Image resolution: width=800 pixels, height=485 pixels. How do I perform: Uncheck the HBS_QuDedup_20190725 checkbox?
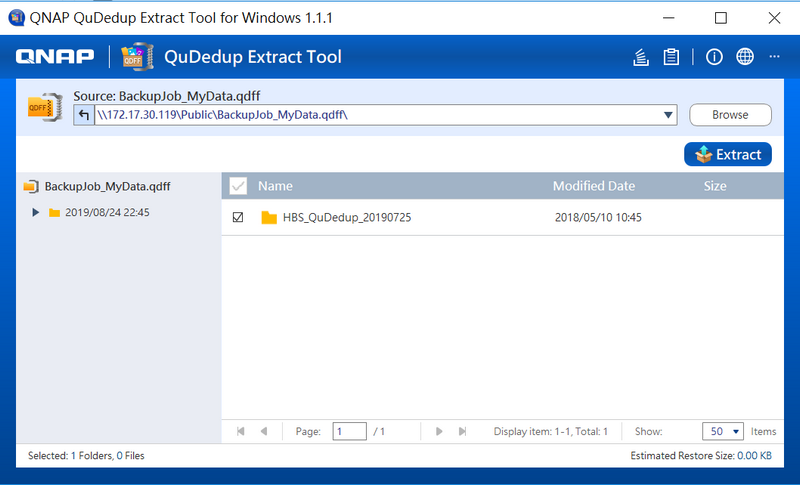coord(238,218)
